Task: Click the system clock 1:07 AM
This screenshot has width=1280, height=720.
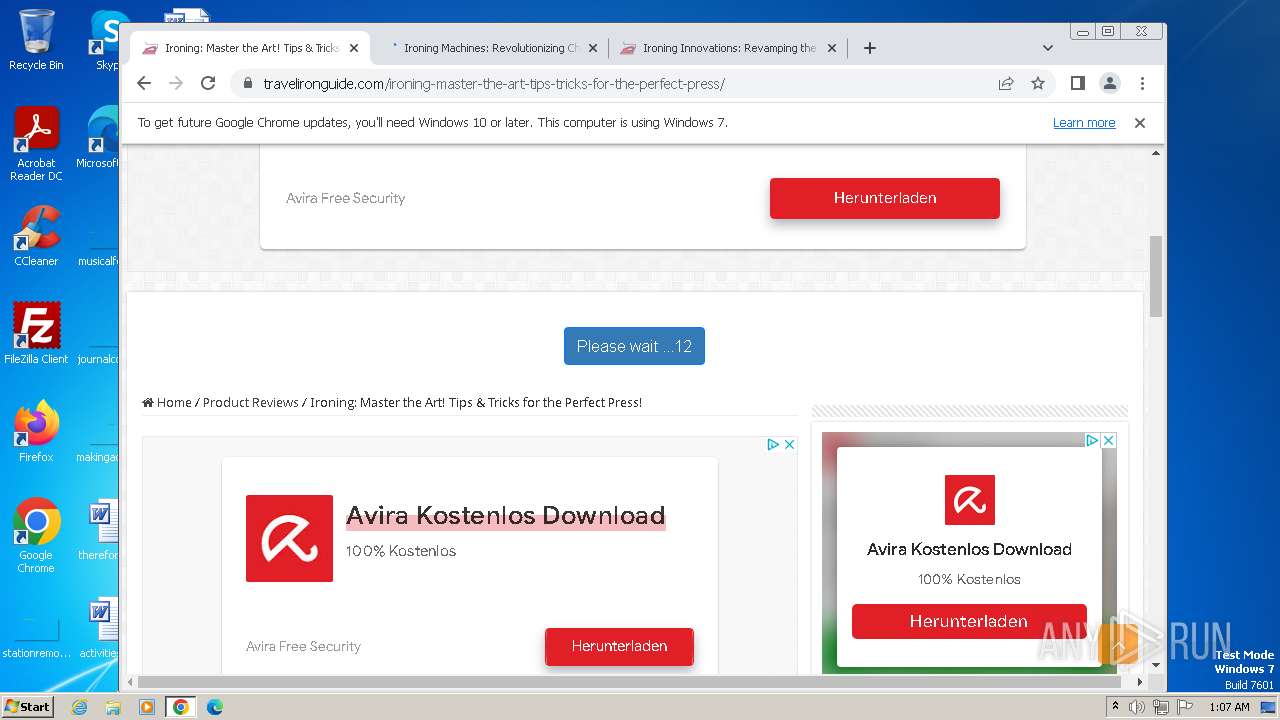Action: (x=1229, y=707)
